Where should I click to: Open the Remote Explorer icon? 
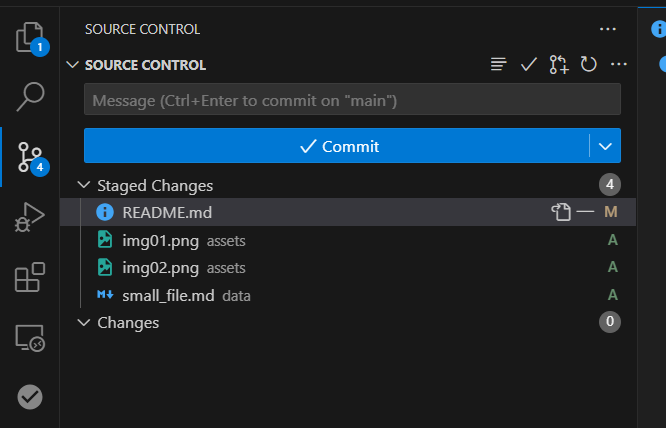tap(30, 338)
